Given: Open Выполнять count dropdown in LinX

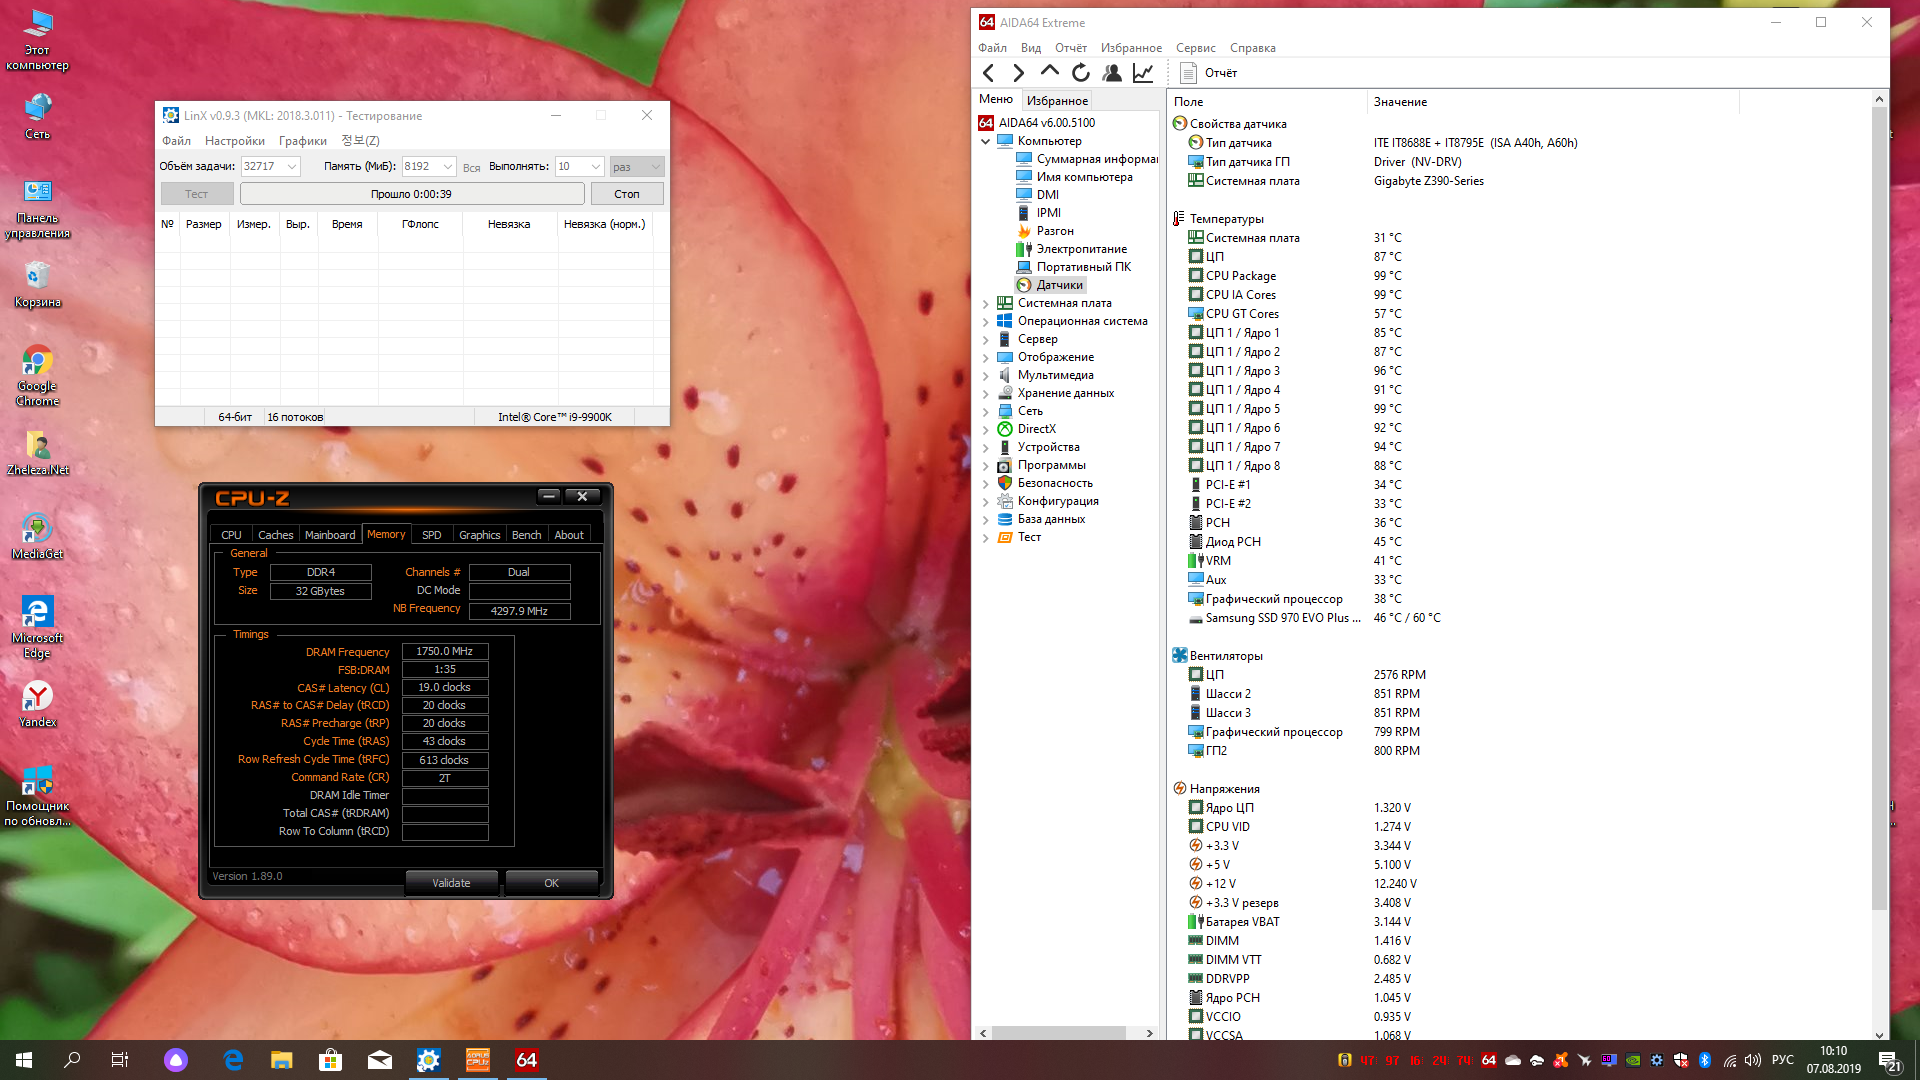Looking at the screenshot, I should (x=596, y=167).
